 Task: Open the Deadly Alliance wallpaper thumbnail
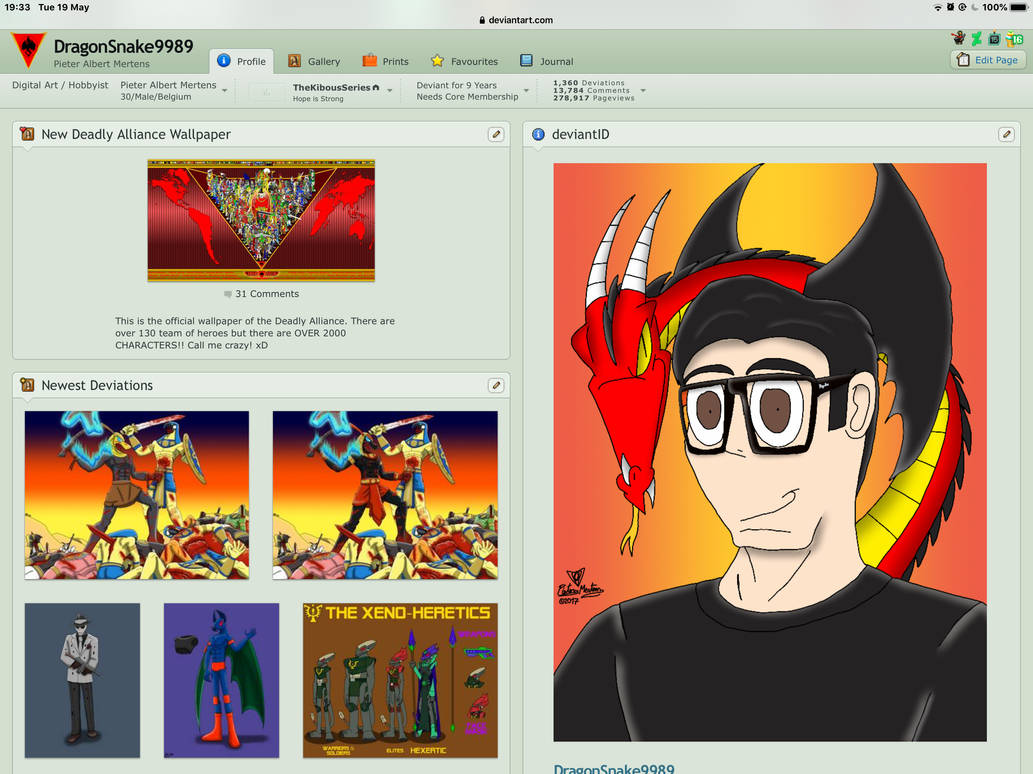point(262,220)
